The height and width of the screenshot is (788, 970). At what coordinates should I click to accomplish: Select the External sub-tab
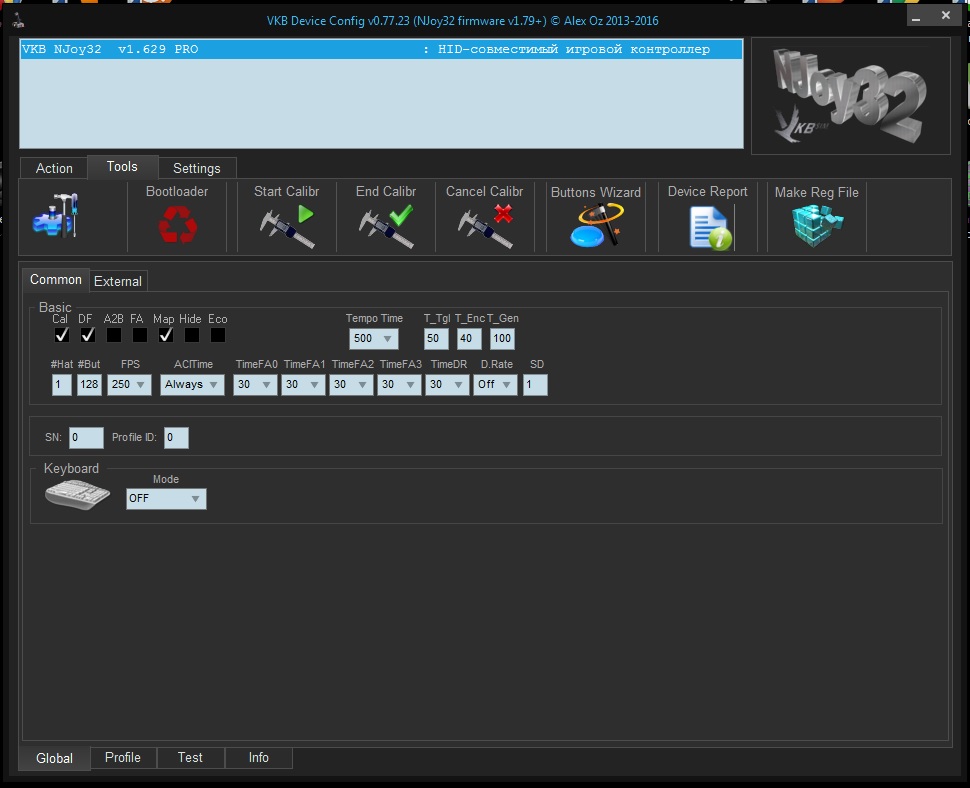[x=118, y=281]
